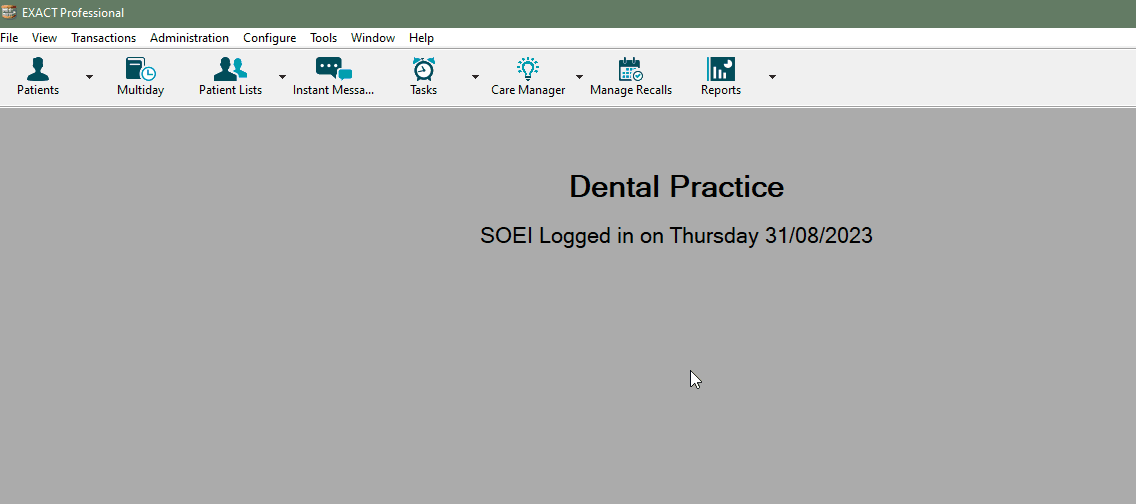This screenshot has height=504, width=1136.
Task: Open Instant Messaging speech bubble icon
Action: coord(333,69)
